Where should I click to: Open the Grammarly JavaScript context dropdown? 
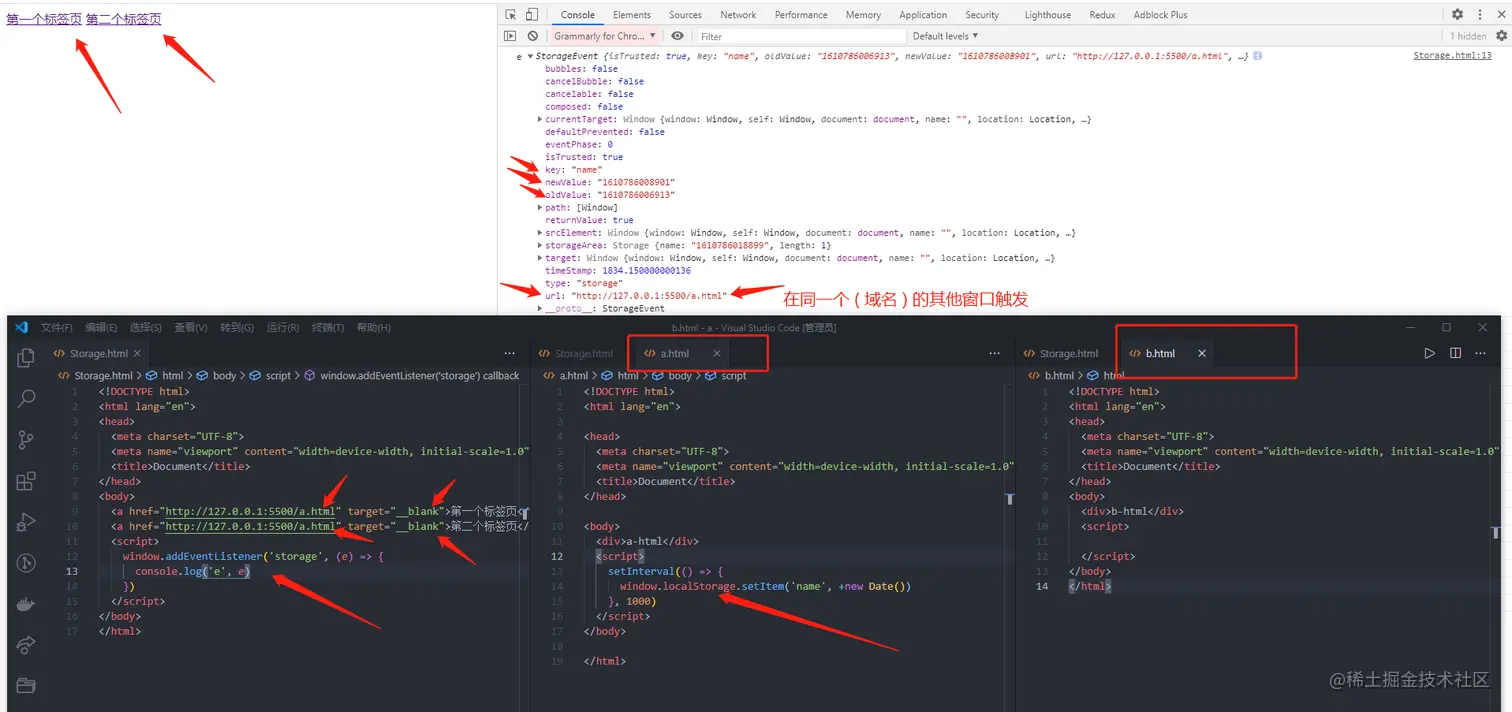click(606, 36)
